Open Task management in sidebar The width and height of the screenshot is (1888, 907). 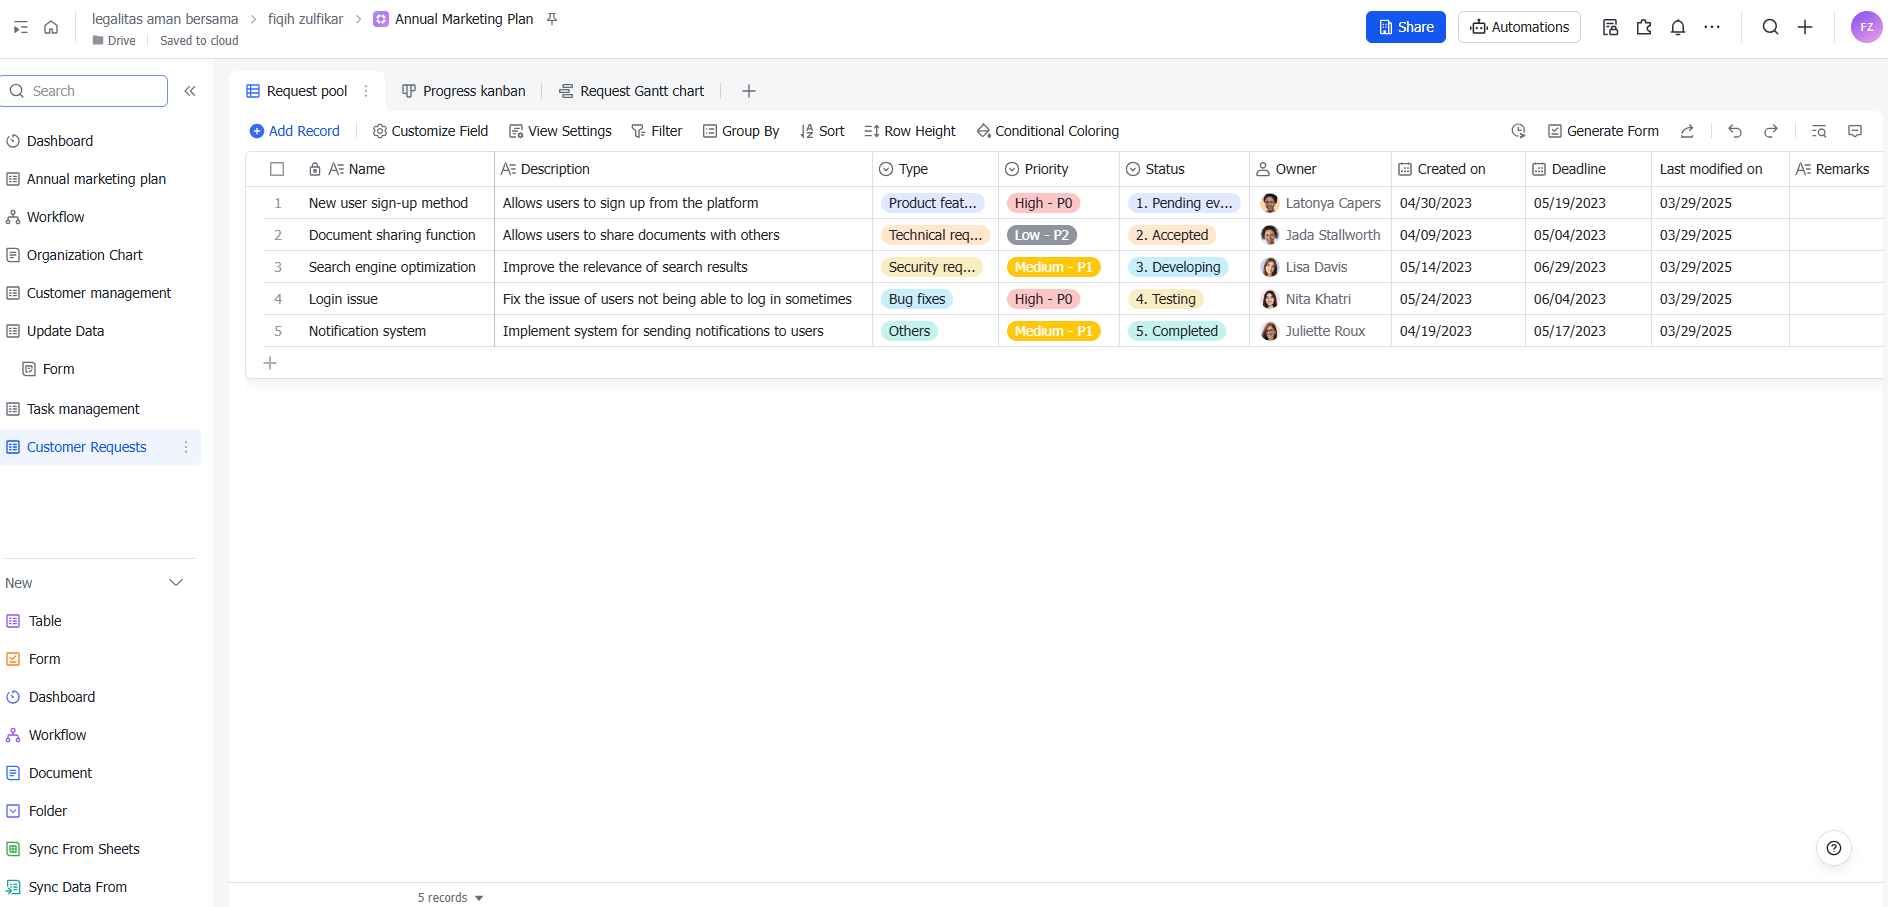(83, 409)
